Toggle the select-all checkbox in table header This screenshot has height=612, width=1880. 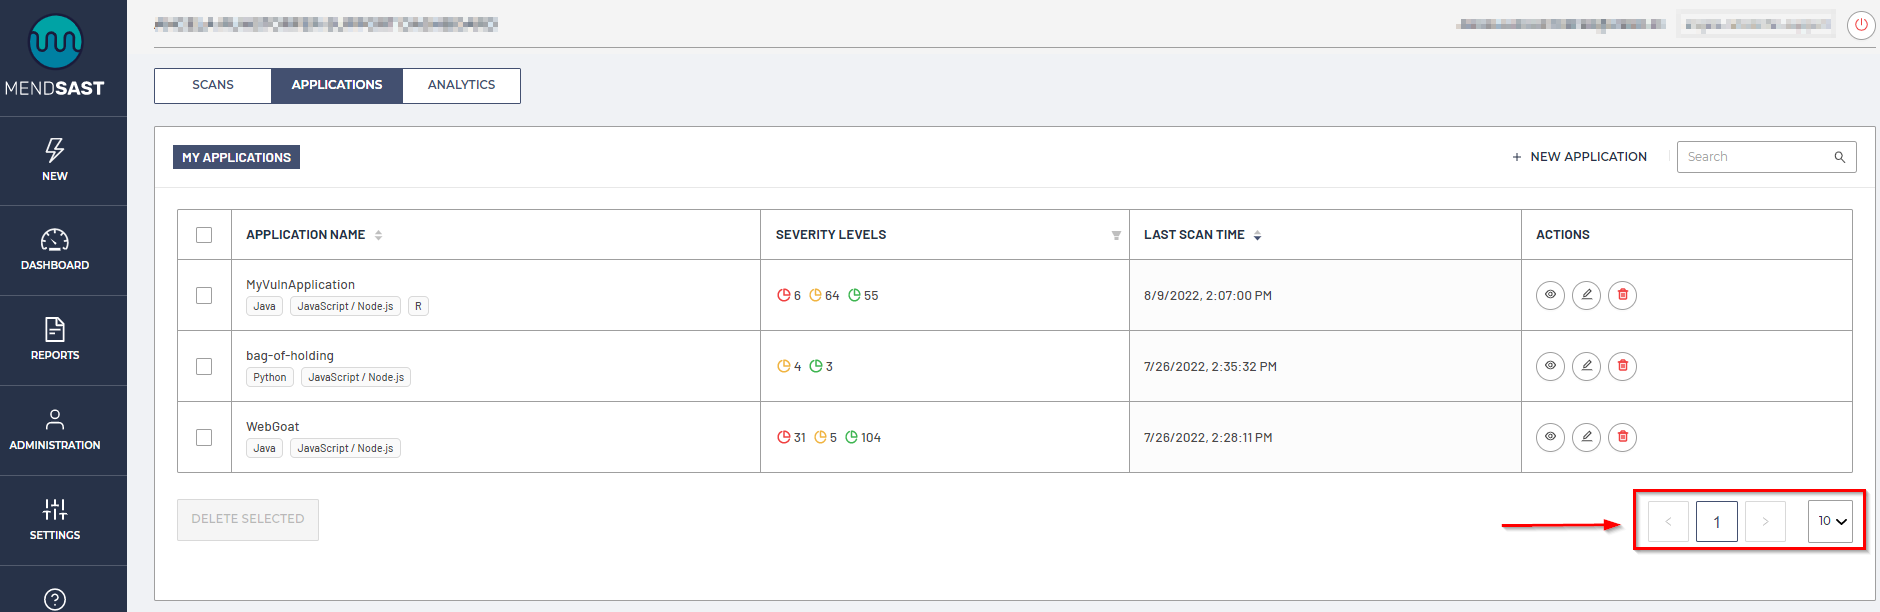click(x=204, y=235)
